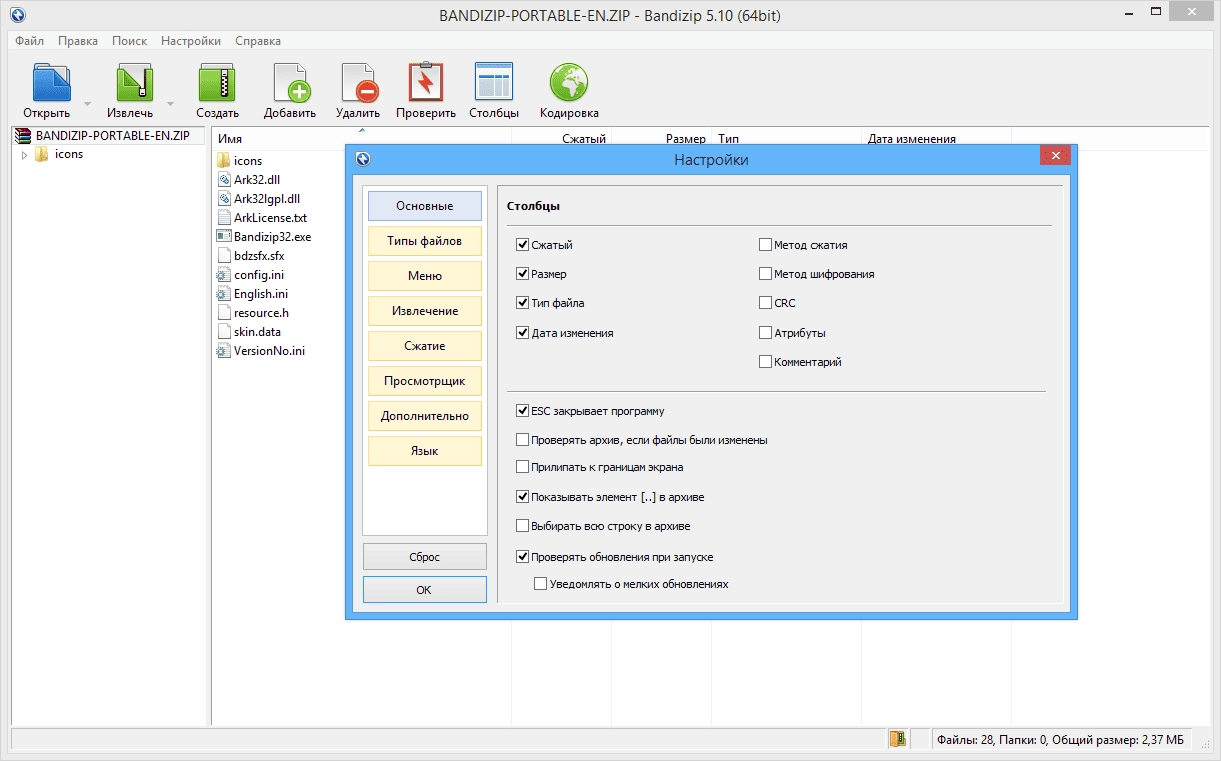Viewport: 1221px width, 761px height.
Task: Check Уведомлять о мелких обновлениях option
Action: tap(540, 583)
